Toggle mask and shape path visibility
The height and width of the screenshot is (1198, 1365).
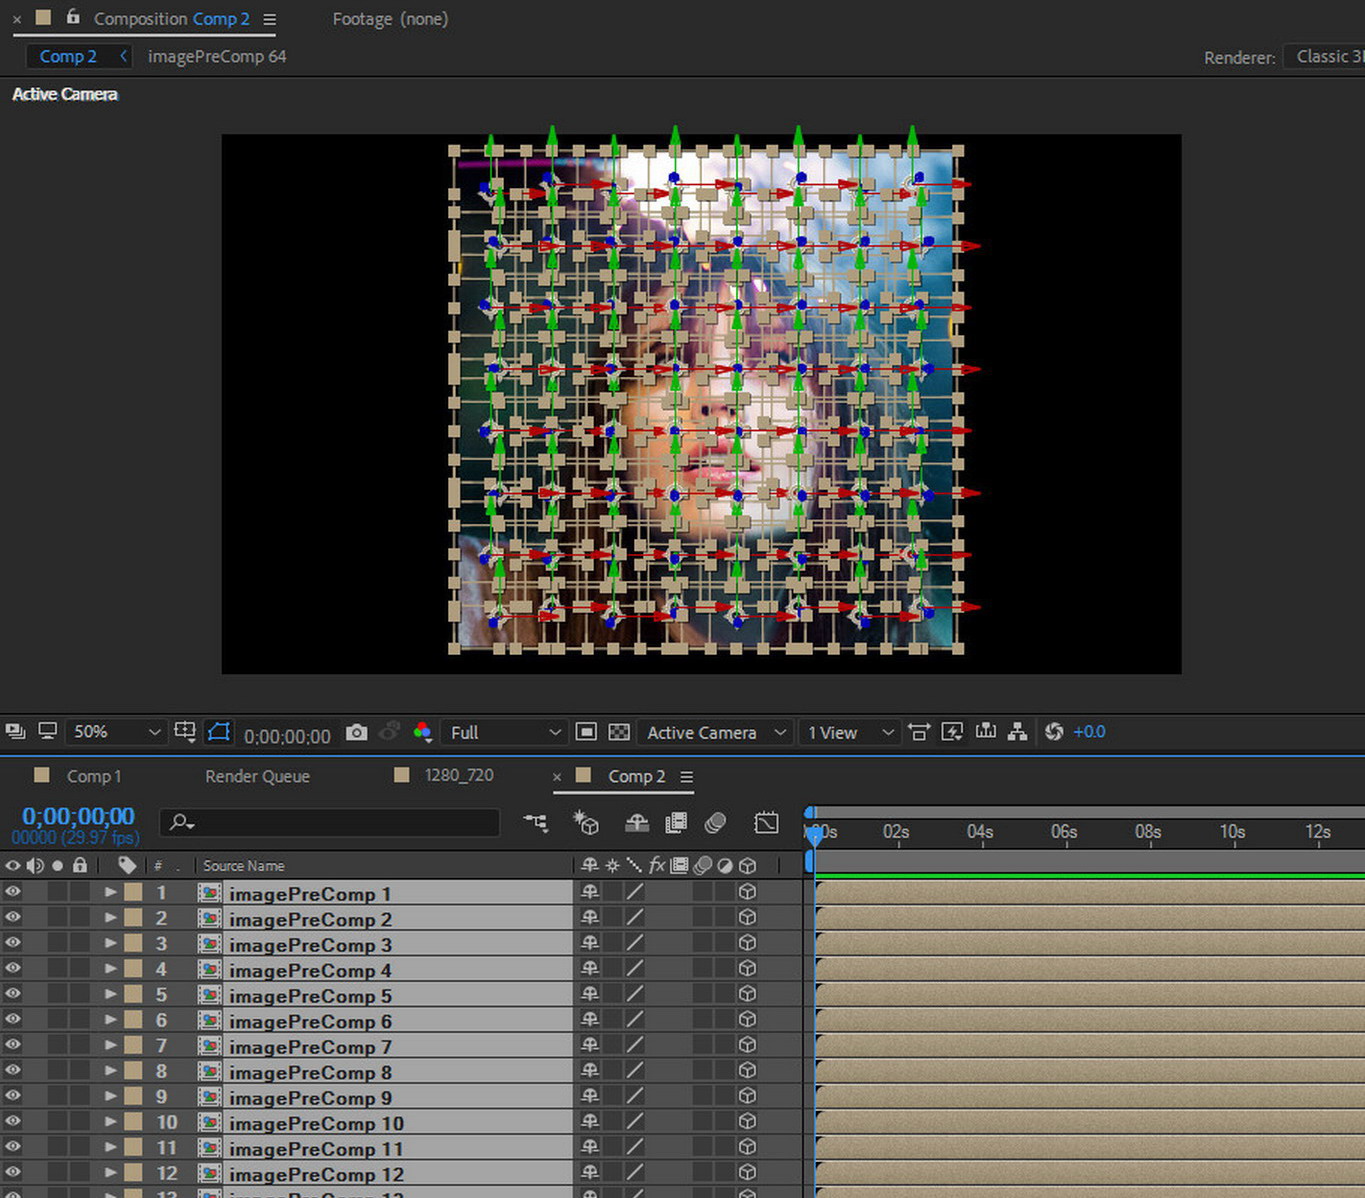[218, 732]
